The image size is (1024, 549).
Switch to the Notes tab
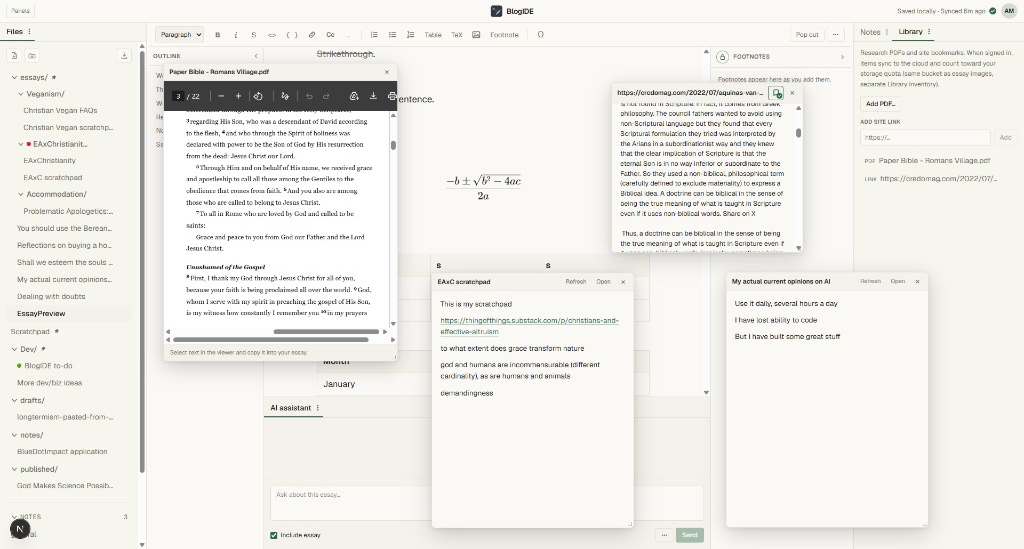tap(870, 32)
